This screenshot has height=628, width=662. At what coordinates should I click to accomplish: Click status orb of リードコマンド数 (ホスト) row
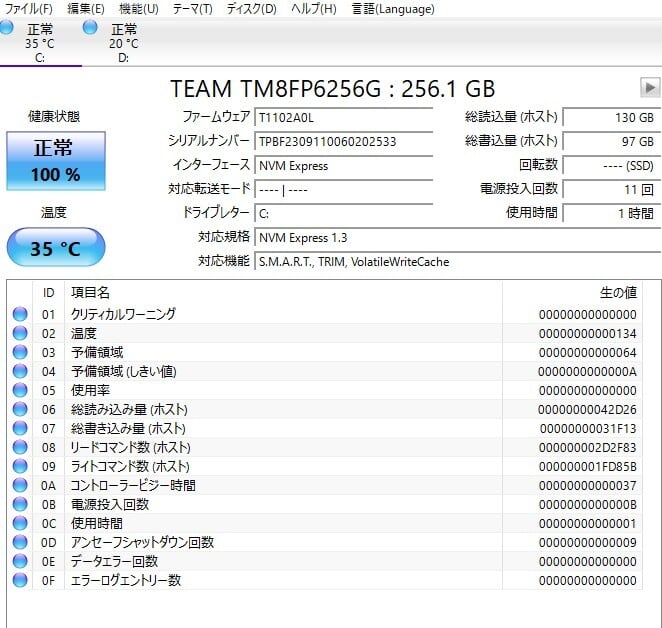coord(20,447)
